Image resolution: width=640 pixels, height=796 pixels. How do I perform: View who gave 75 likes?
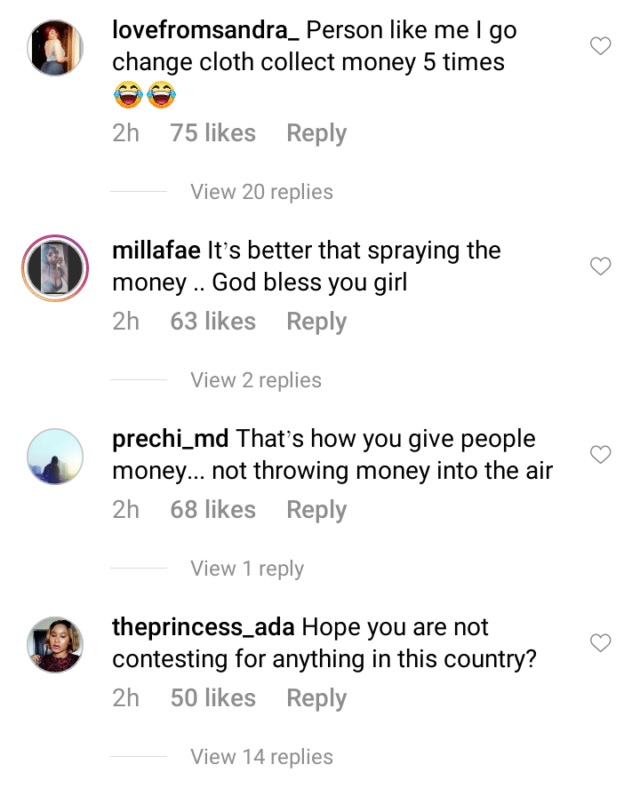click(213, 133)
